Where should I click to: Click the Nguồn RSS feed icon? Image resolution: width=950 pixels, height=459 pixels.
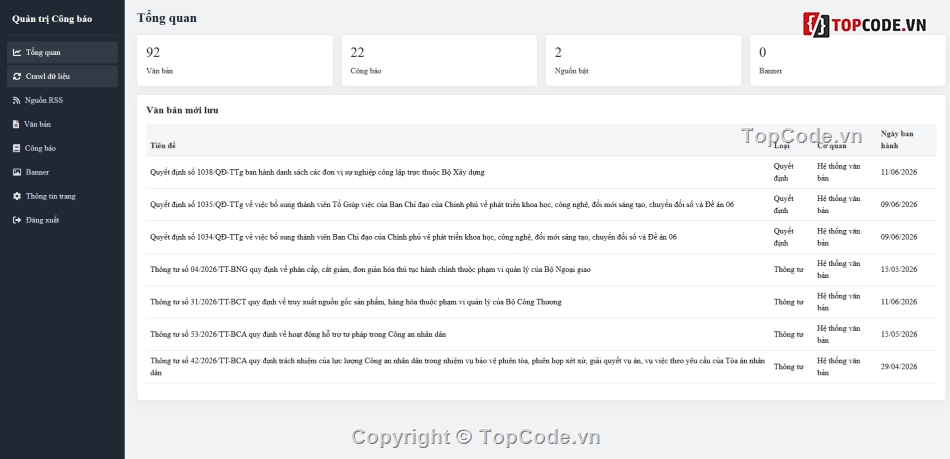16,101
